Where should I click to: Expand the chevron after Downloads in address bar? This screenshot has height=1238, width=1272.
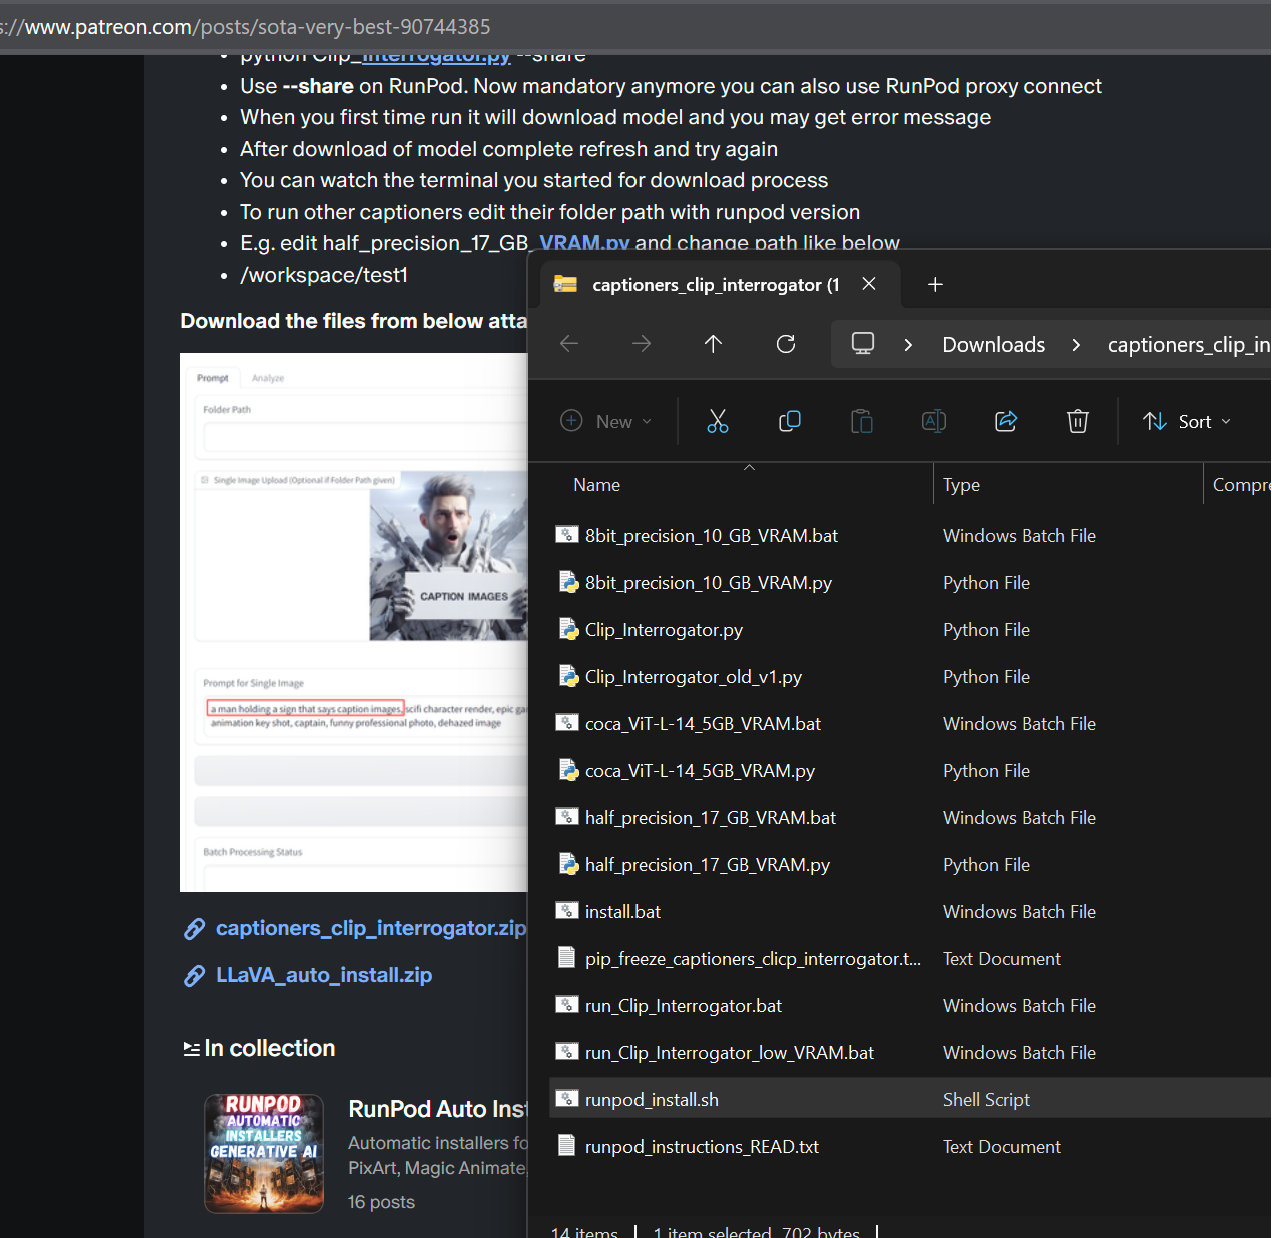pyautogui.click(x=1076, y=345)
